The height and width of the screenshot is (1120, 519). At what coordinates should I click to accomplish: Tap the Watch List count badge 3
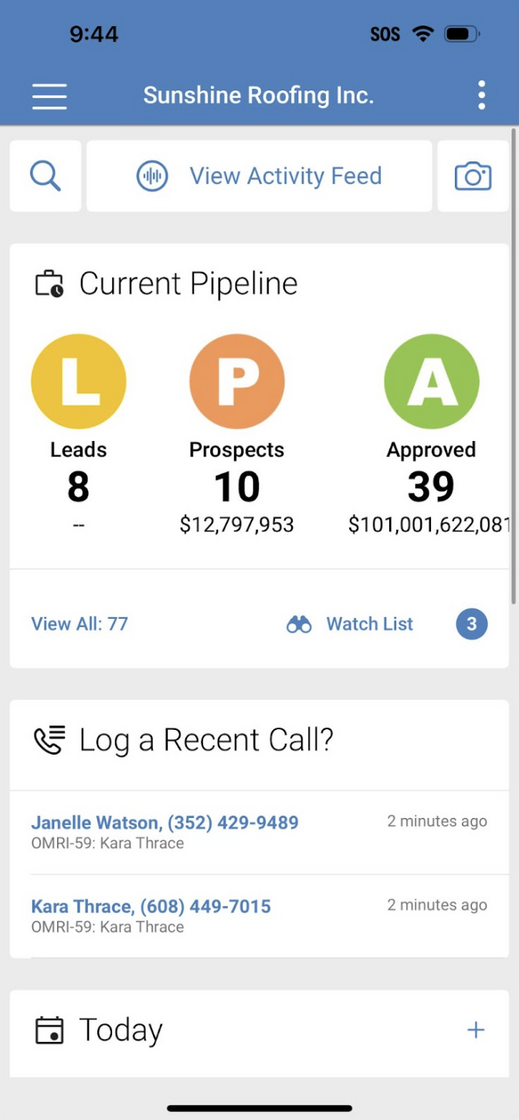472,624
